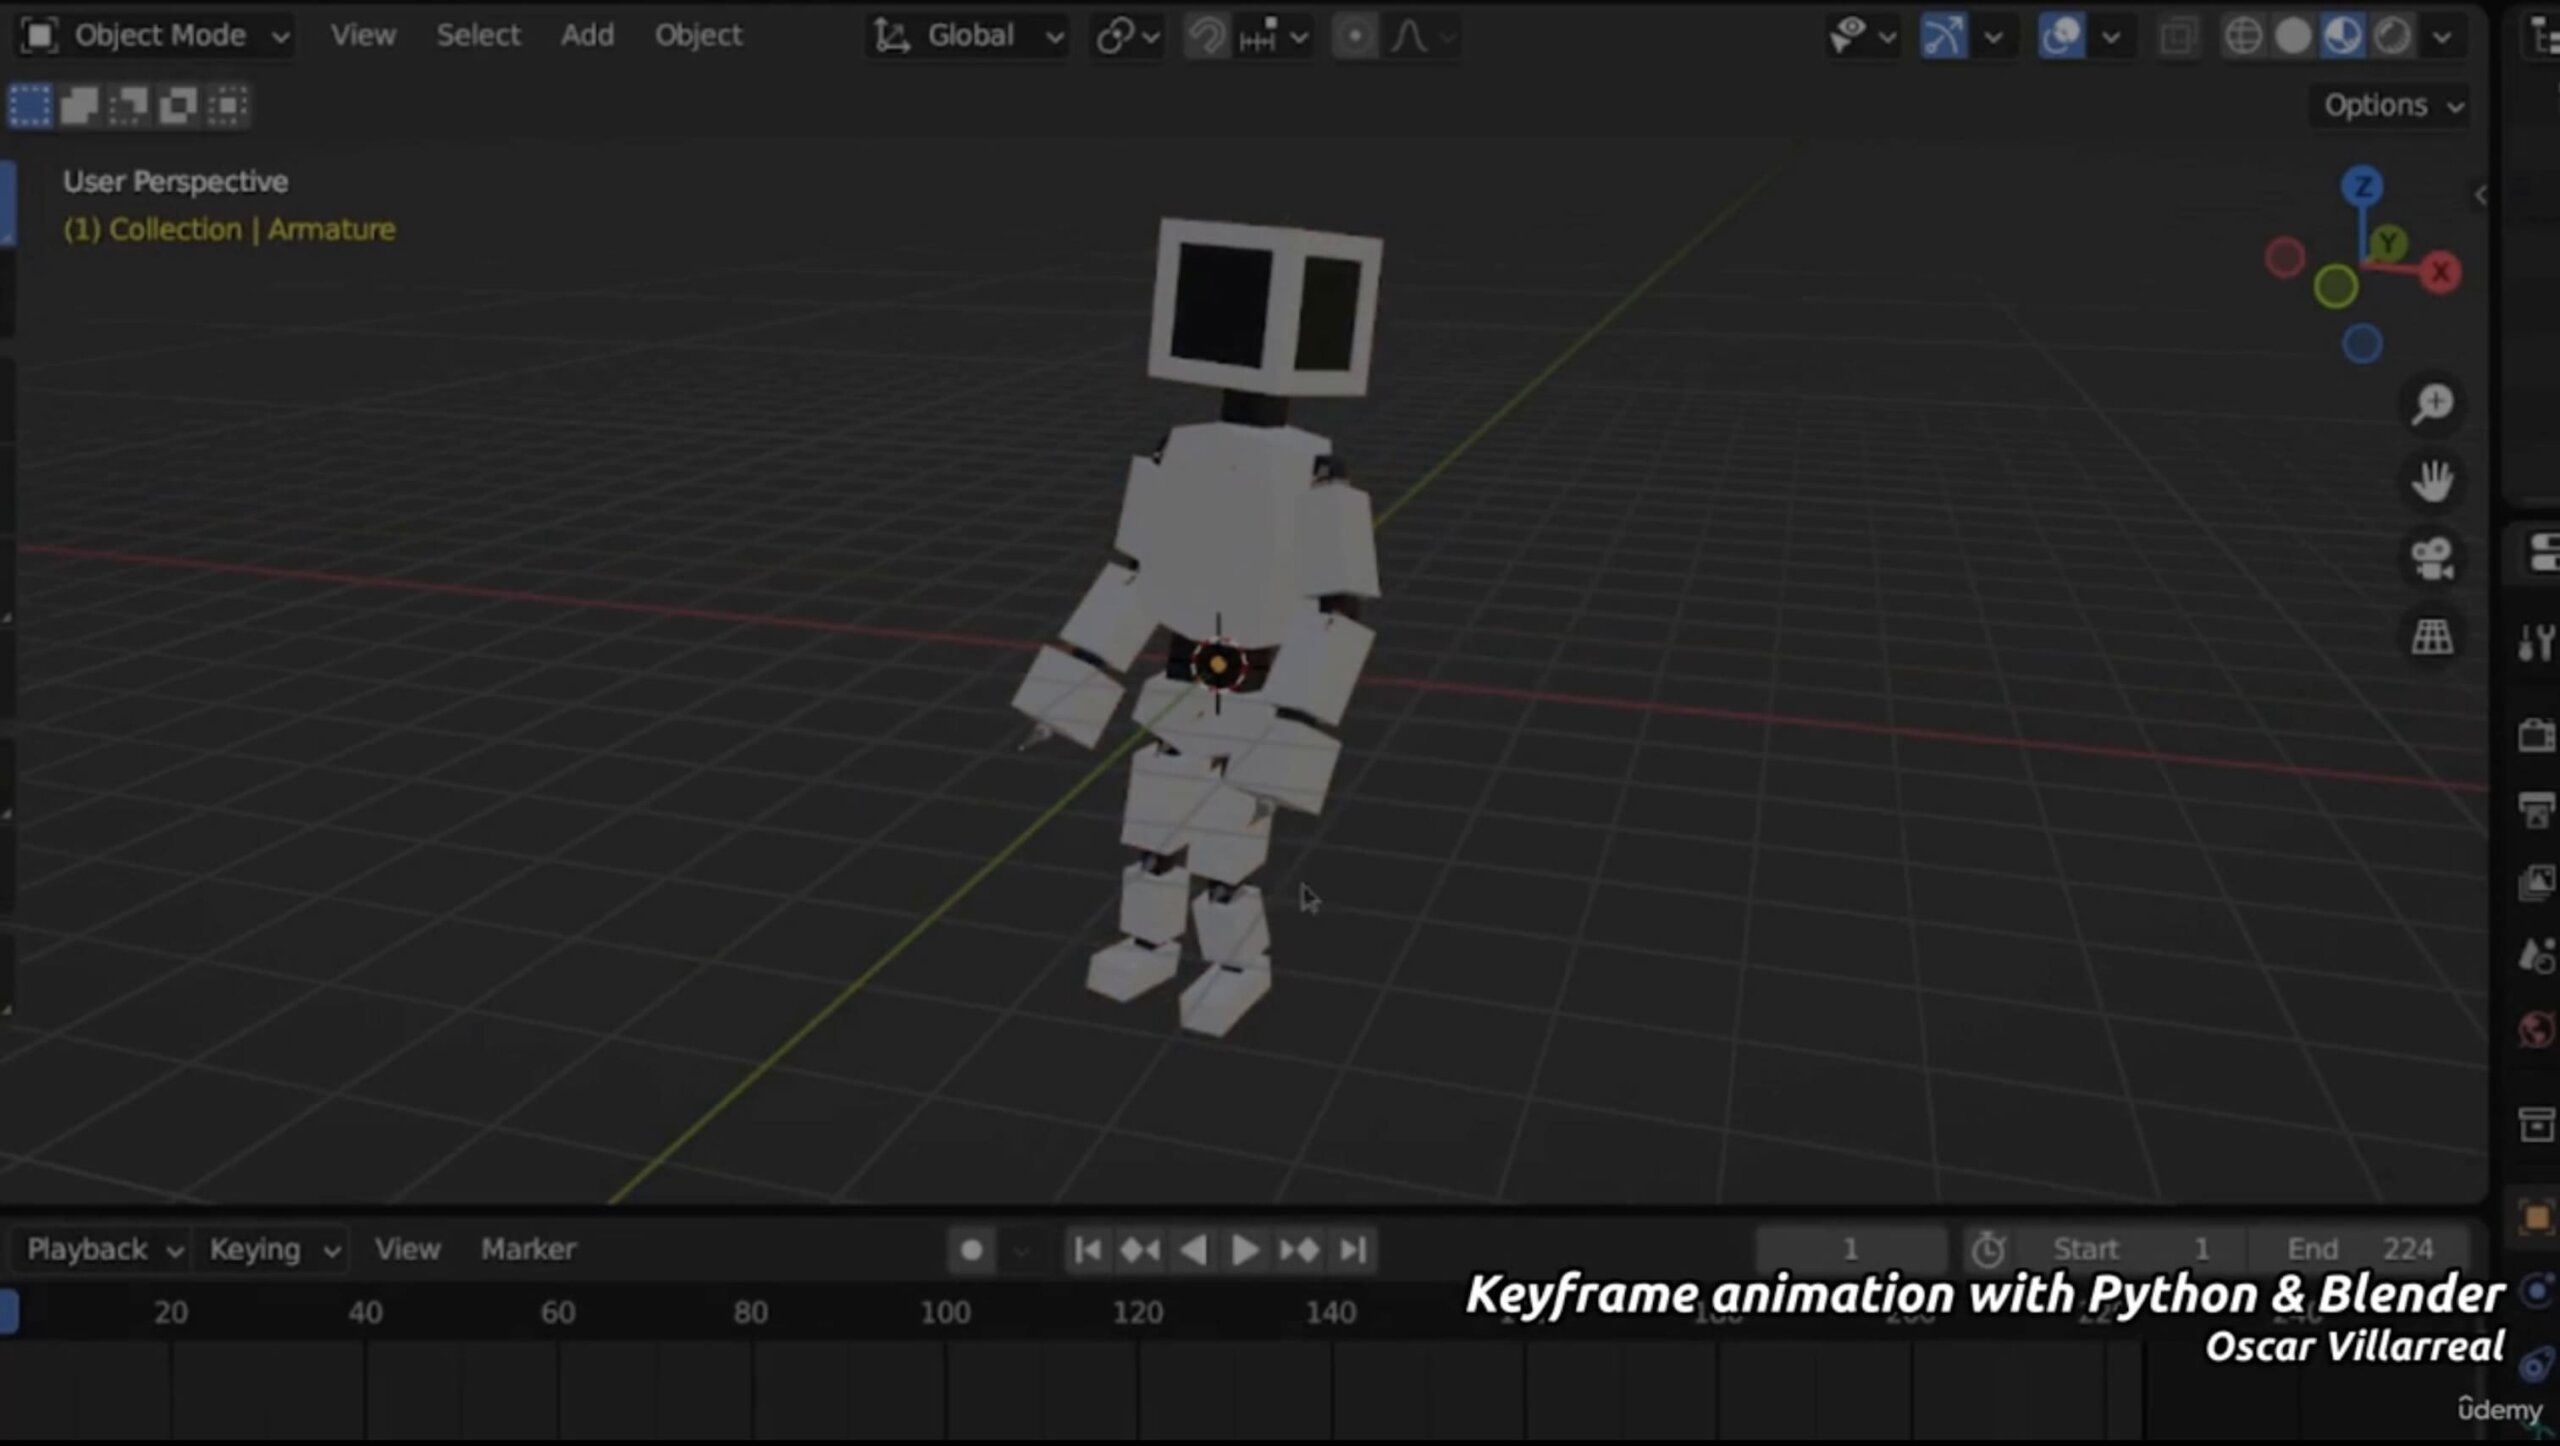Expand the Object Mode dropdown
2560x1446 pixels.
[151, 33]
